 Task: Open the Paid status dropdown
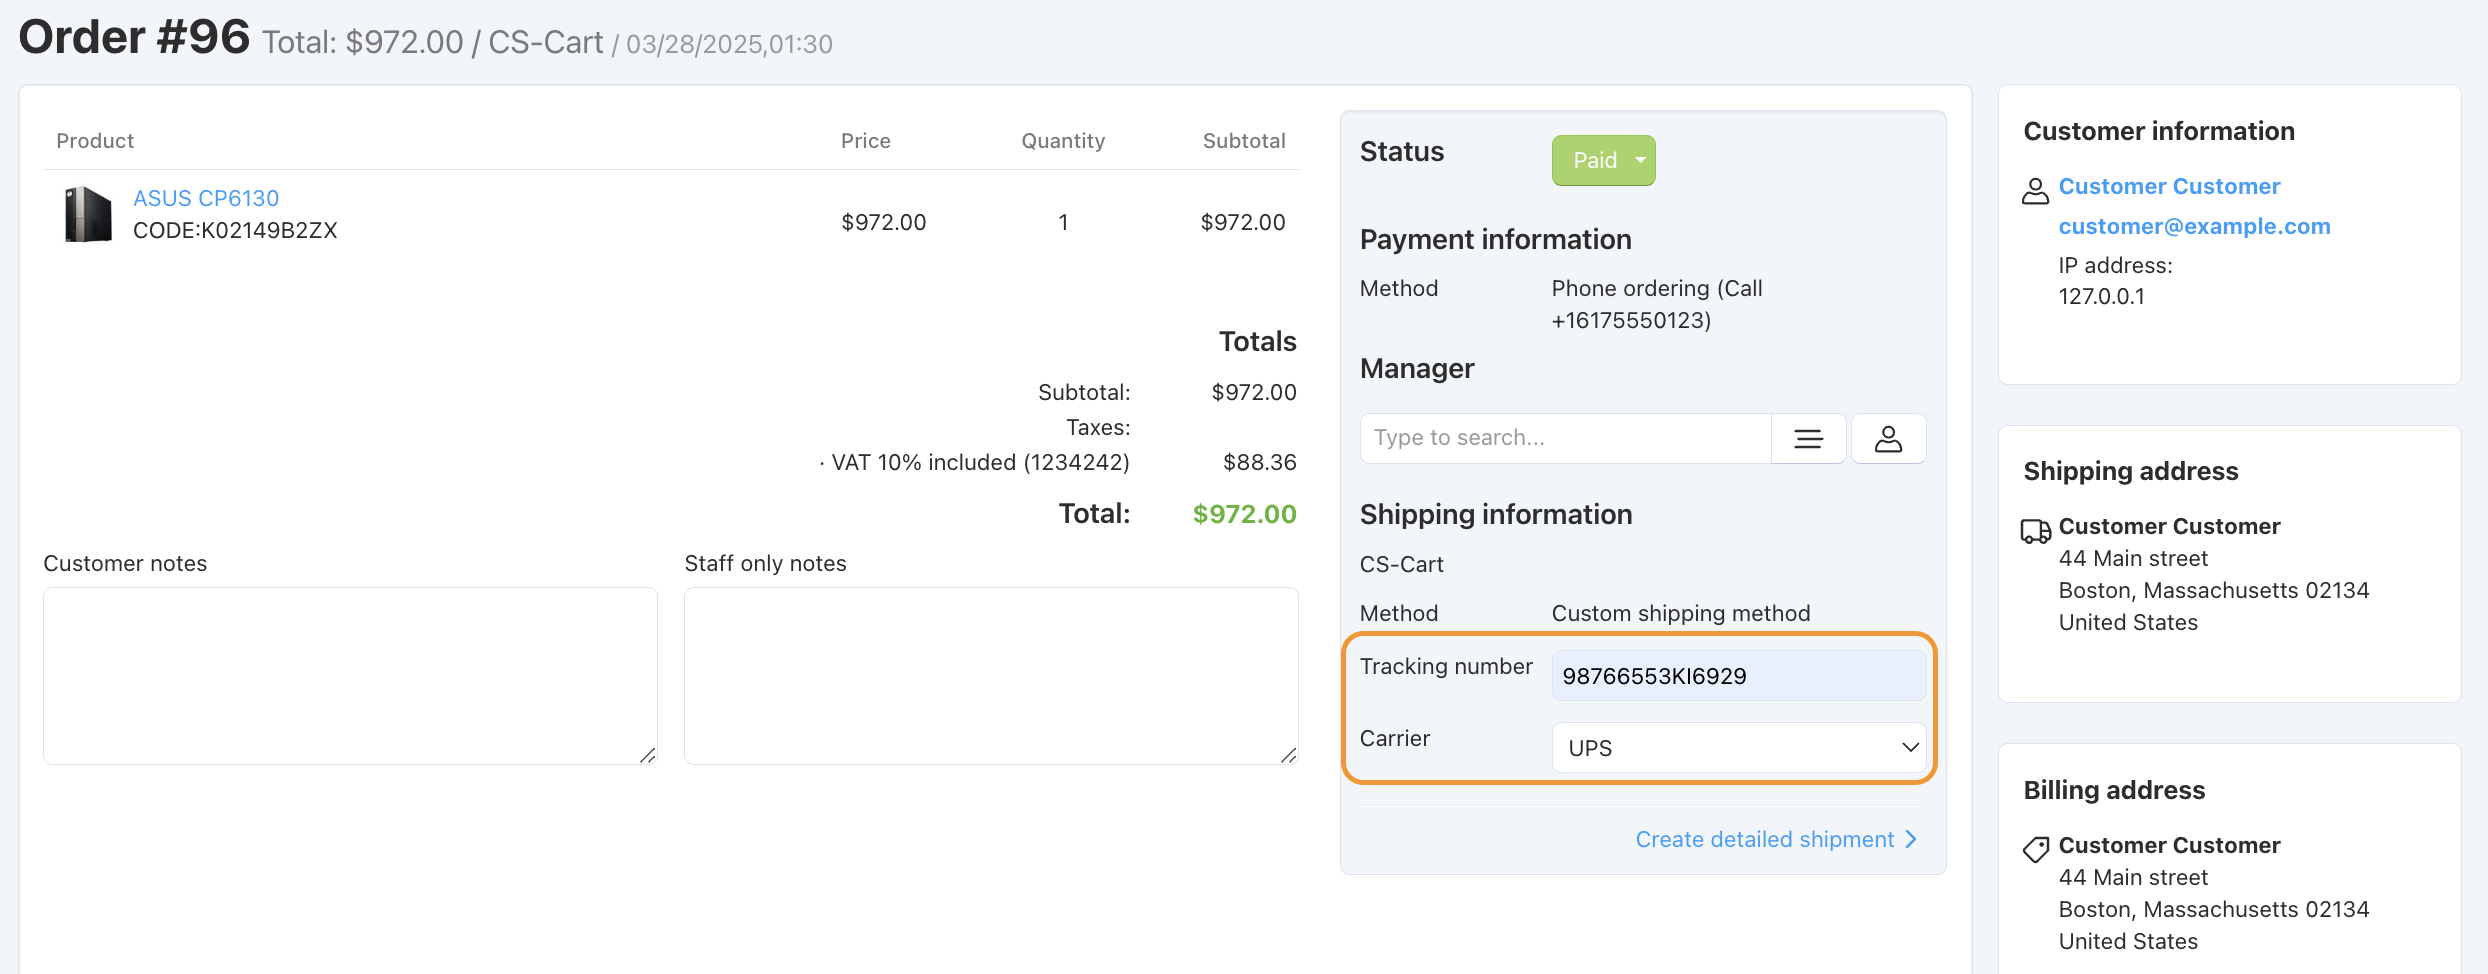[1603, 160]
